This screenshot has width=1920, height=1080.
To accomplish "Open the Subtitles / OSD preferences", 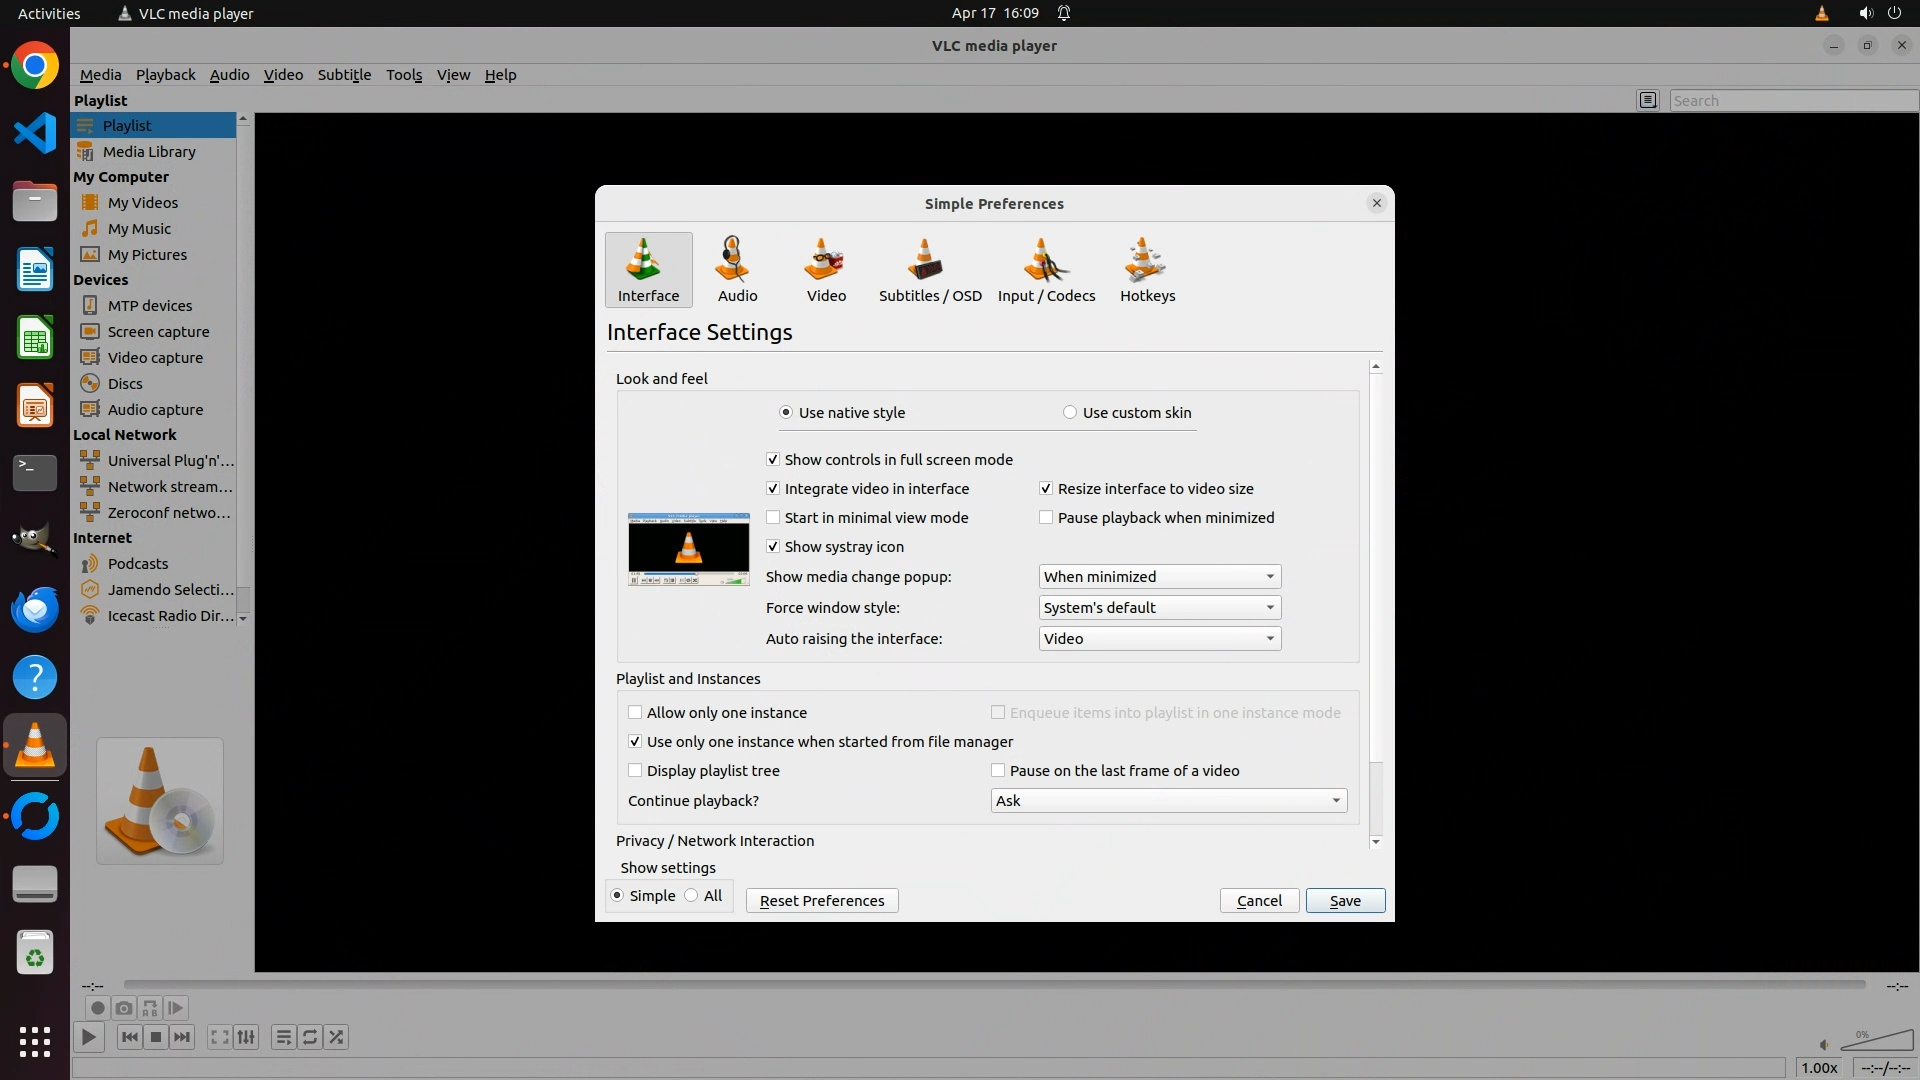I will click(929, 269).
